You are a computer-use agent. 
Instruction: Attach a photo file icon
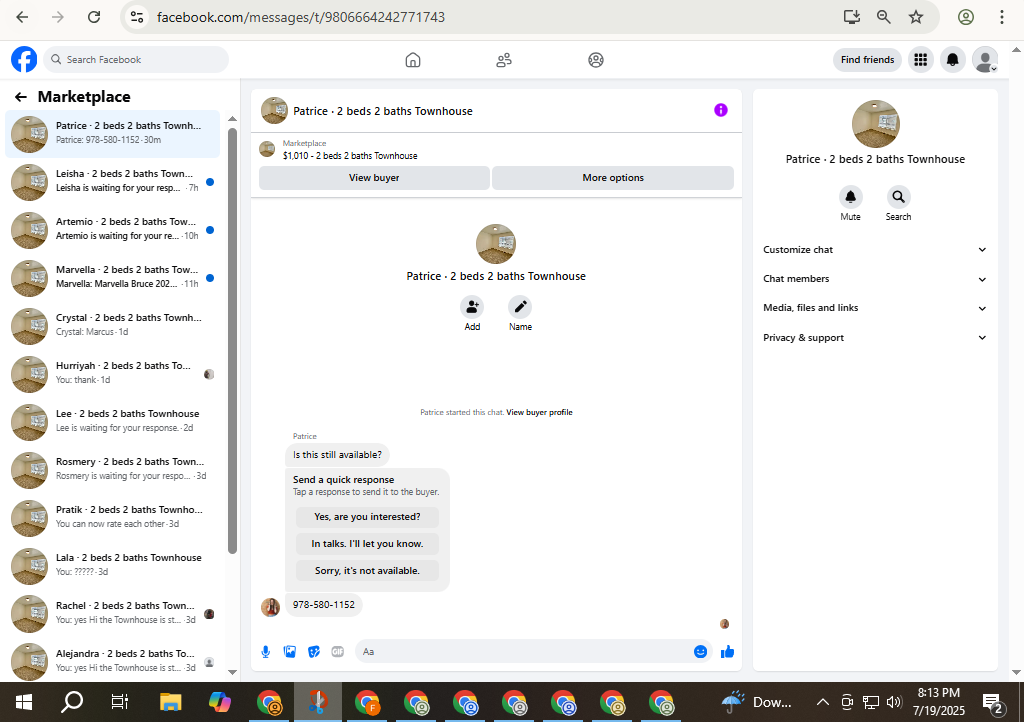click(290, 651)
